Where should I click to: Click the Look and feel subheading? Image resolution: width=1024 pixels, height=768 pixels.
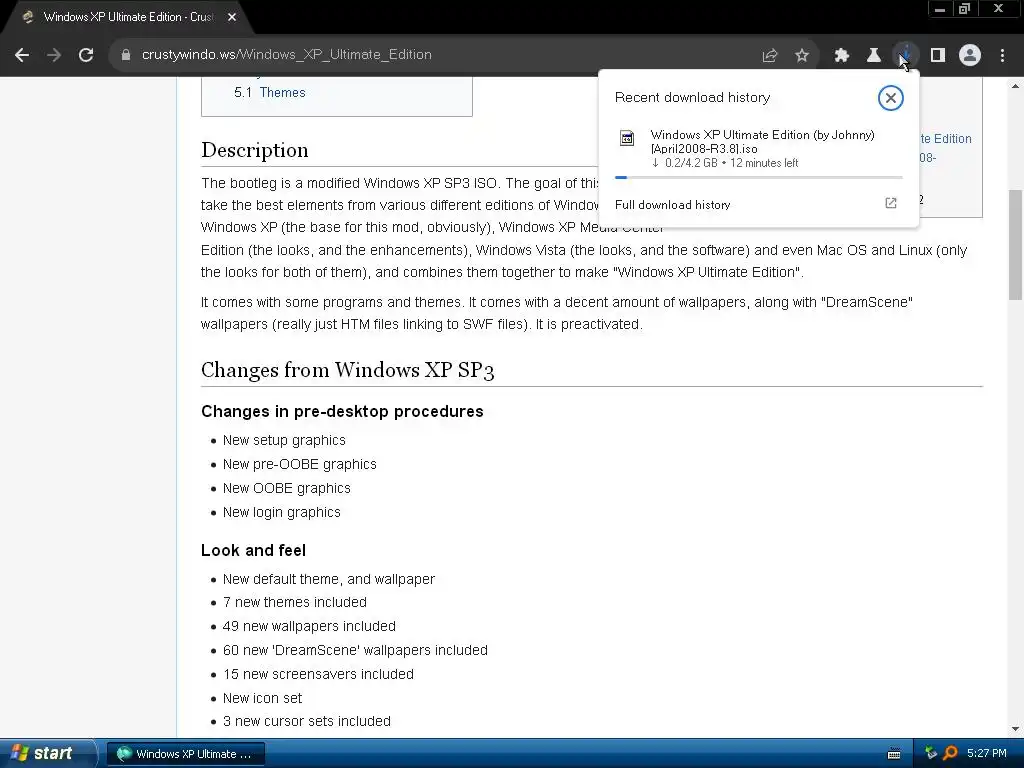point(253,551)
